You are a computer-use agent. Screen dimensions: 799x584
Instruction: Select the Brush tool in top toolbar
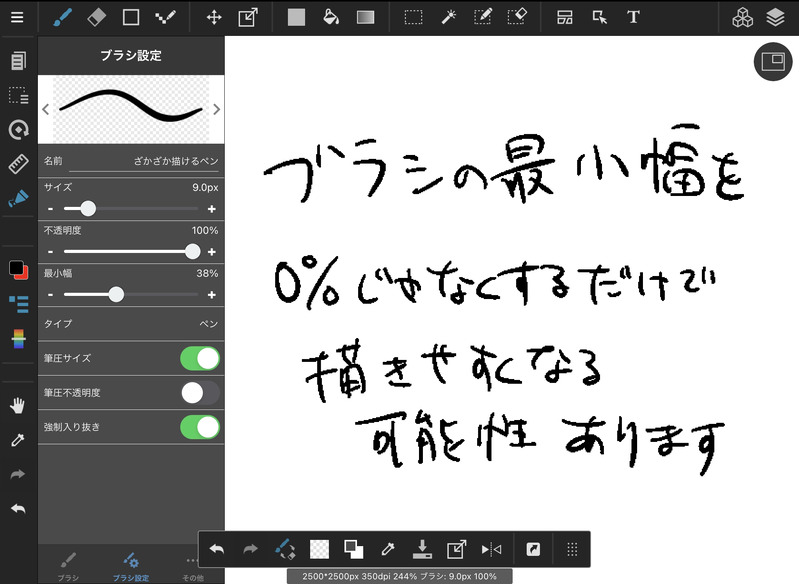click(63, 17)
